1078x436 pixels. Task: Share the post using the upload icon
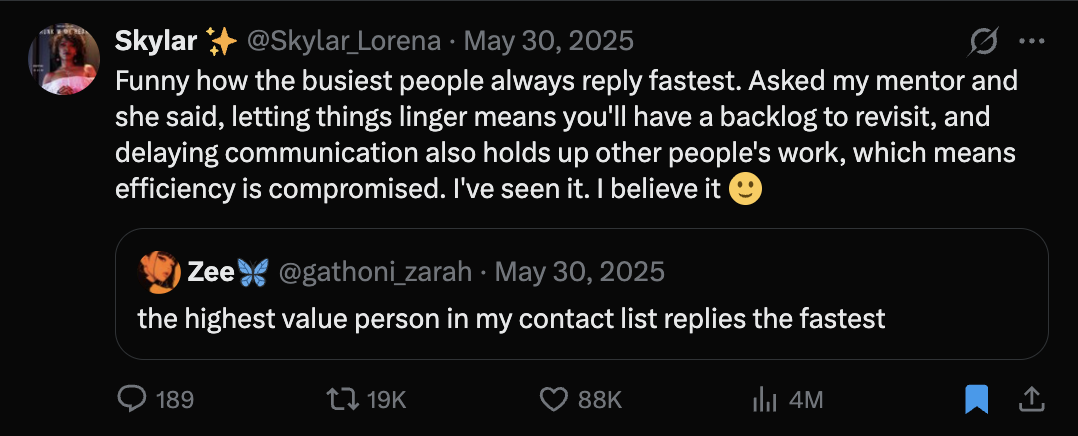[x=1030, y=400]
